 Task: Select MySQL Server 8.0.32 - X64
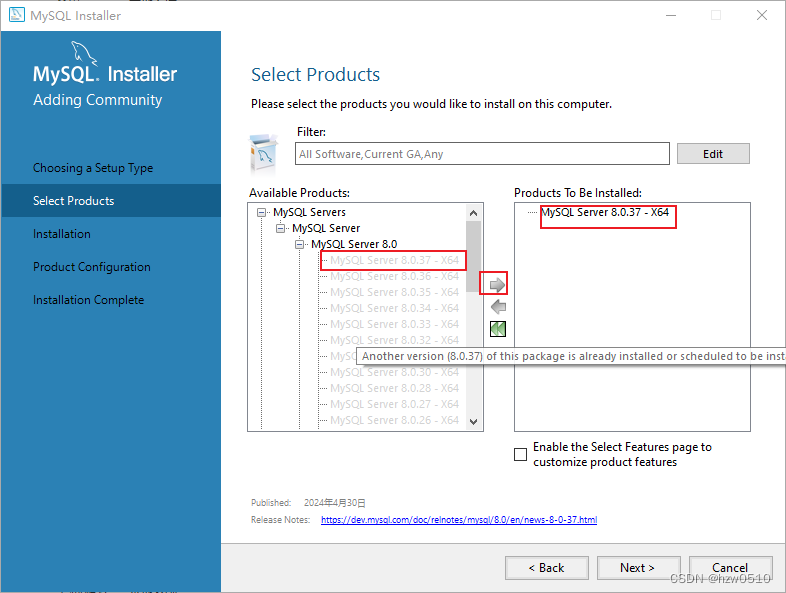coord(394,340)
